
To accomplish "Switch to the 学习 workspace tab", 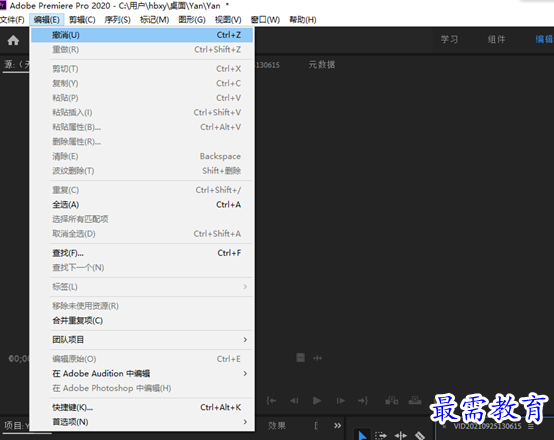I will tap(449, 39).
